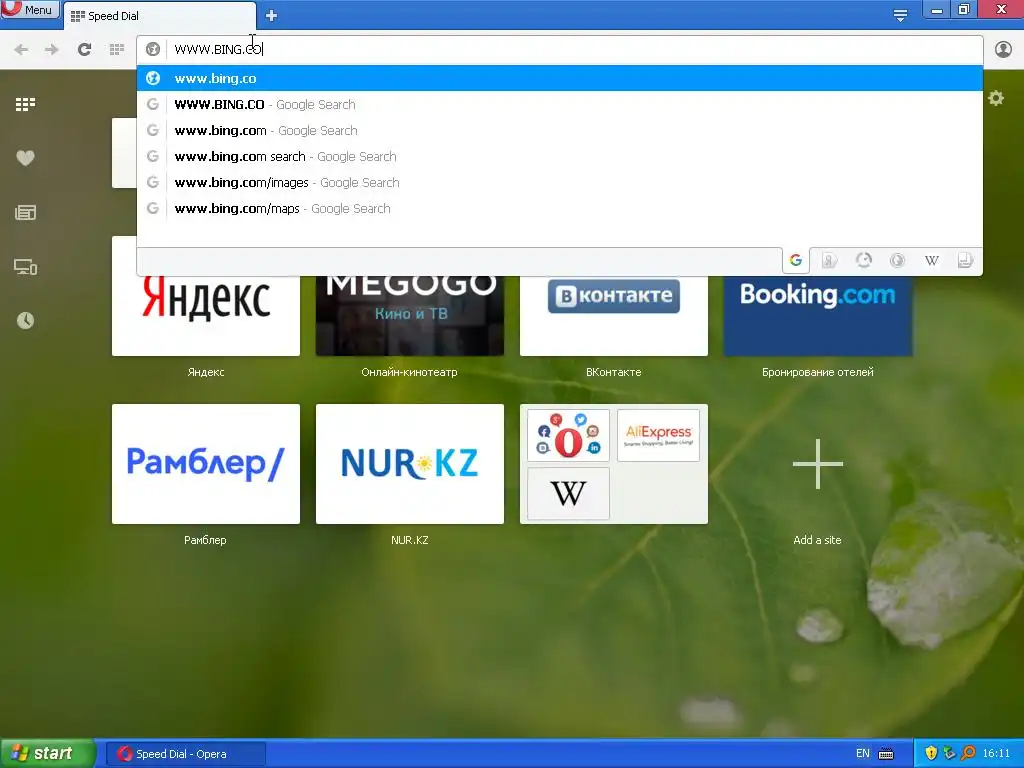
Task: Open the user account icon
Action: point(1003,49)
